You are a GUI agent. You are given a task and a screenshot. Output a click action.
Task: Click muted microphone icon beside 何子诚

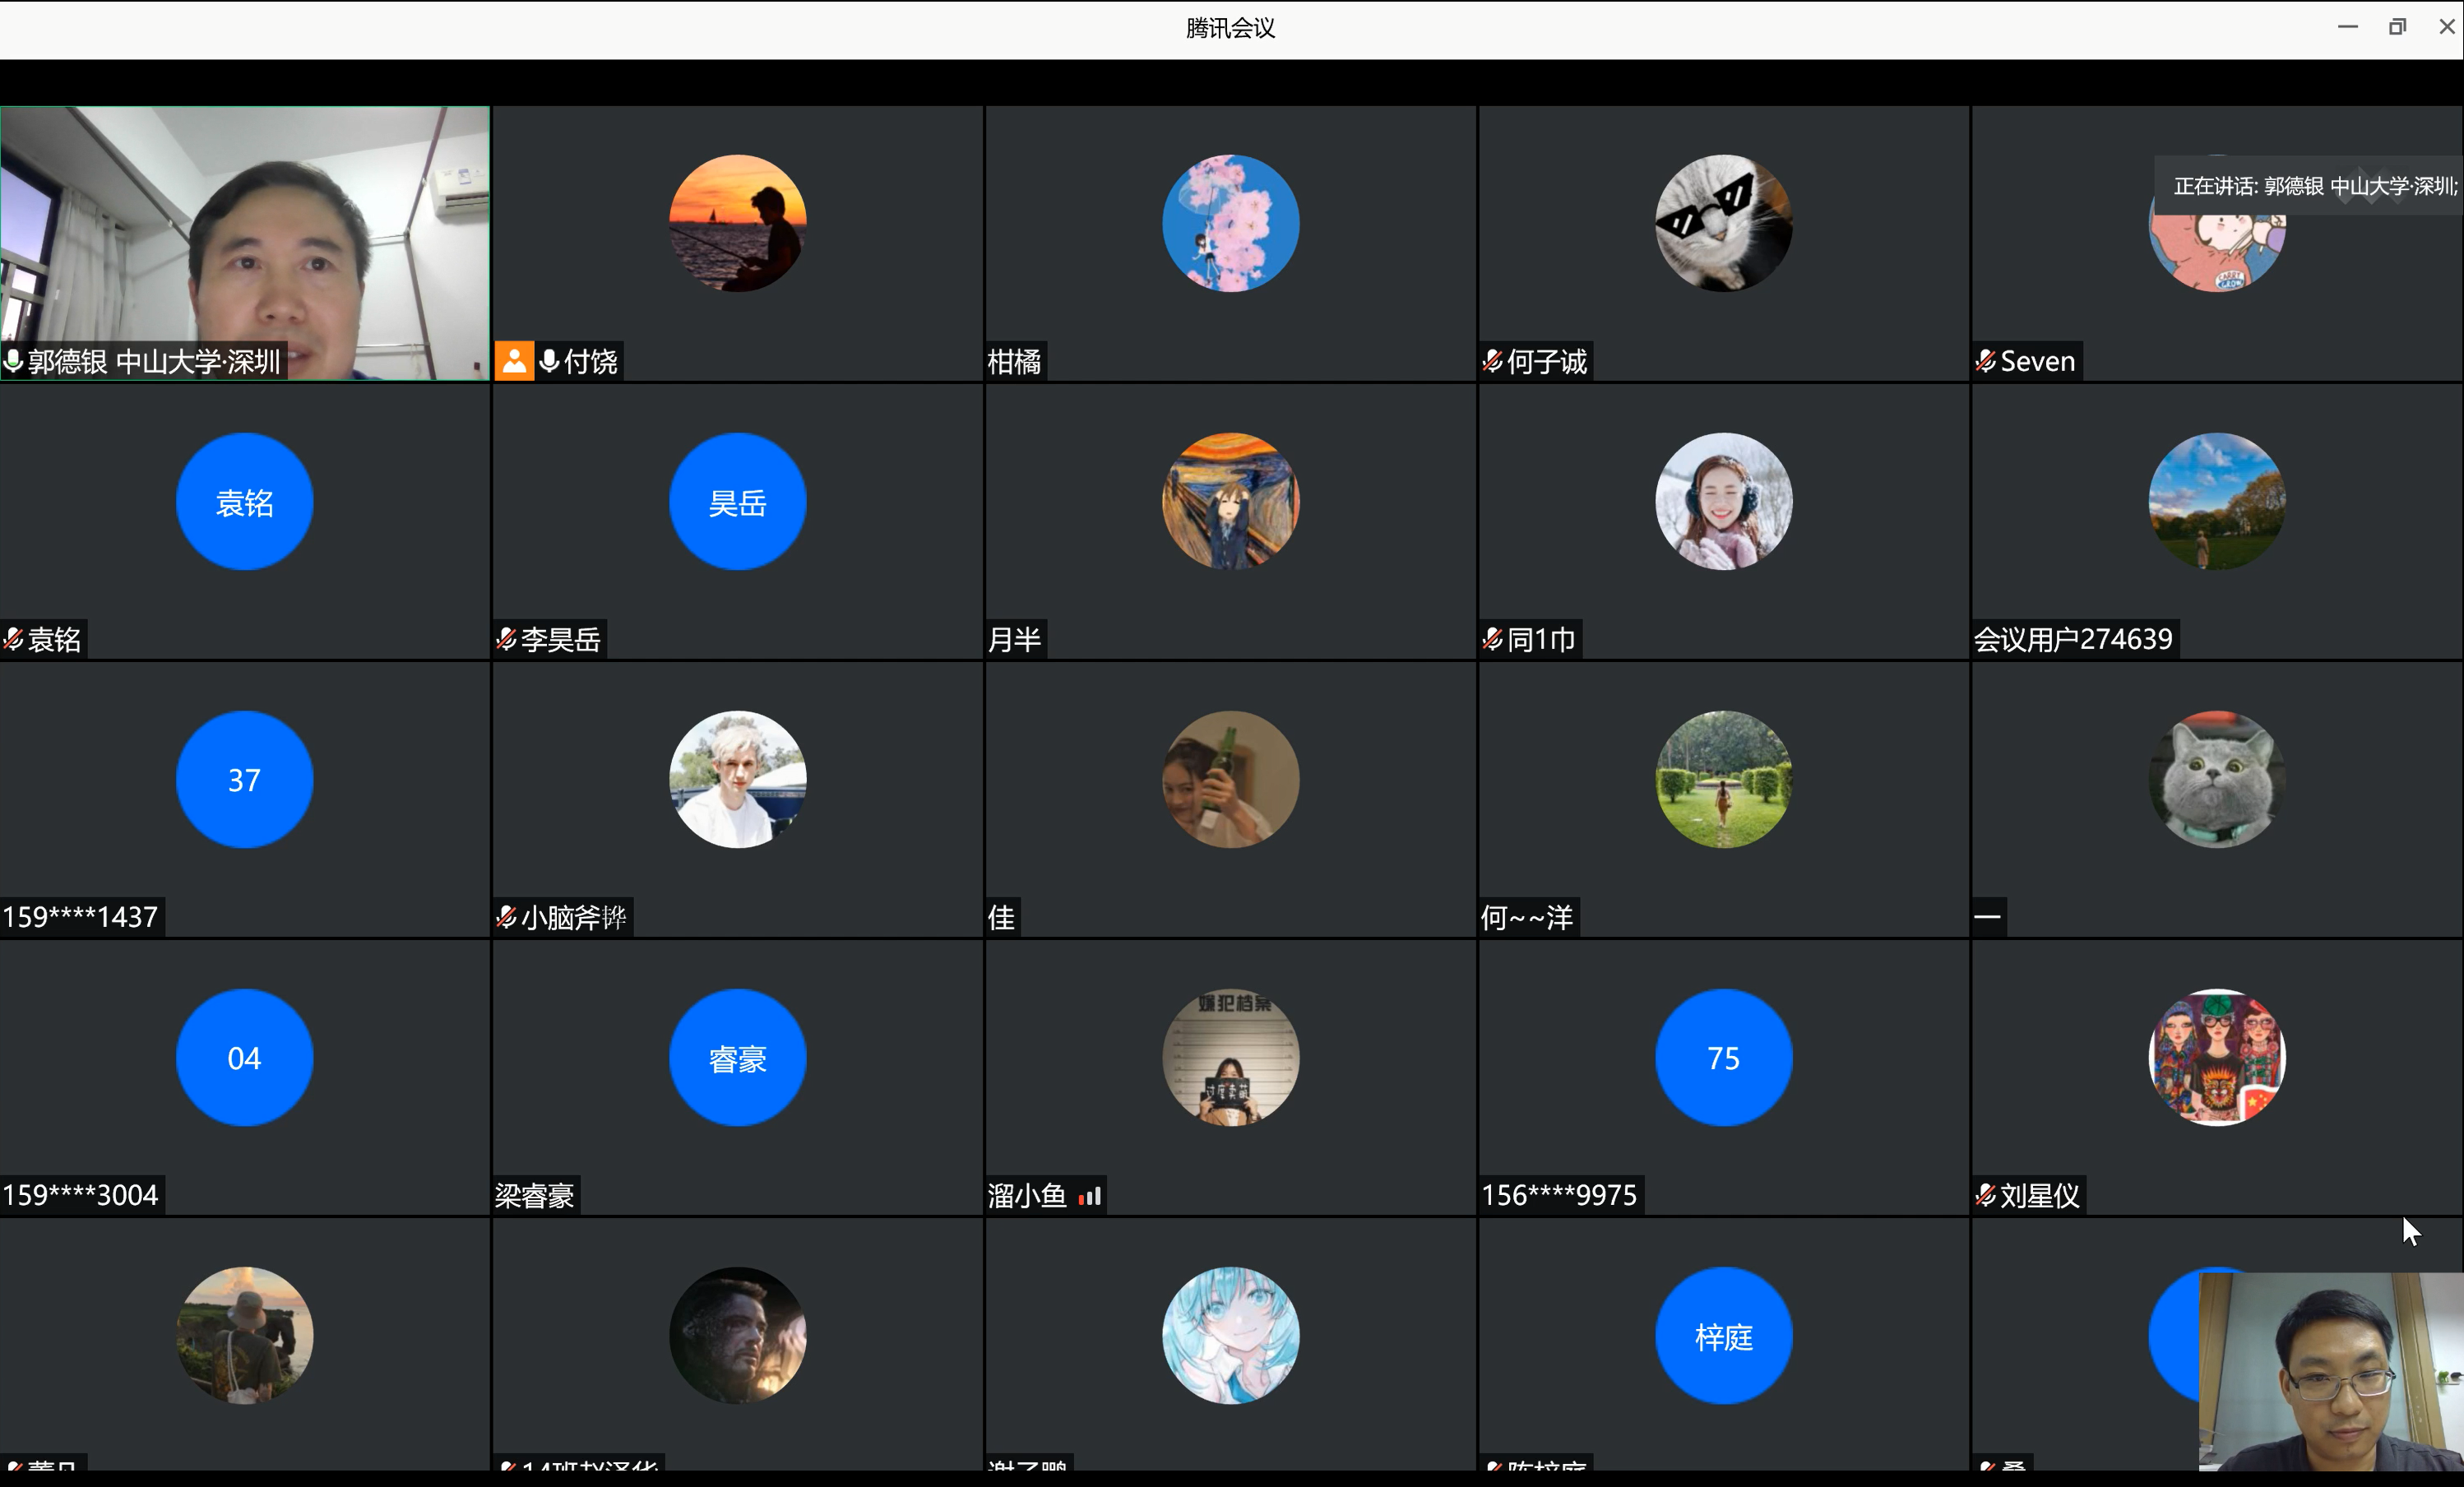(x=1492, y=361)
